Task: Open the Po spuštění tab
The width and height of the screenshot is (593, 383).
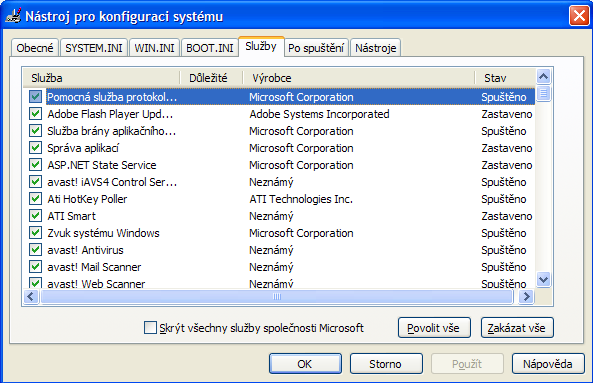Action: point(316,48)
